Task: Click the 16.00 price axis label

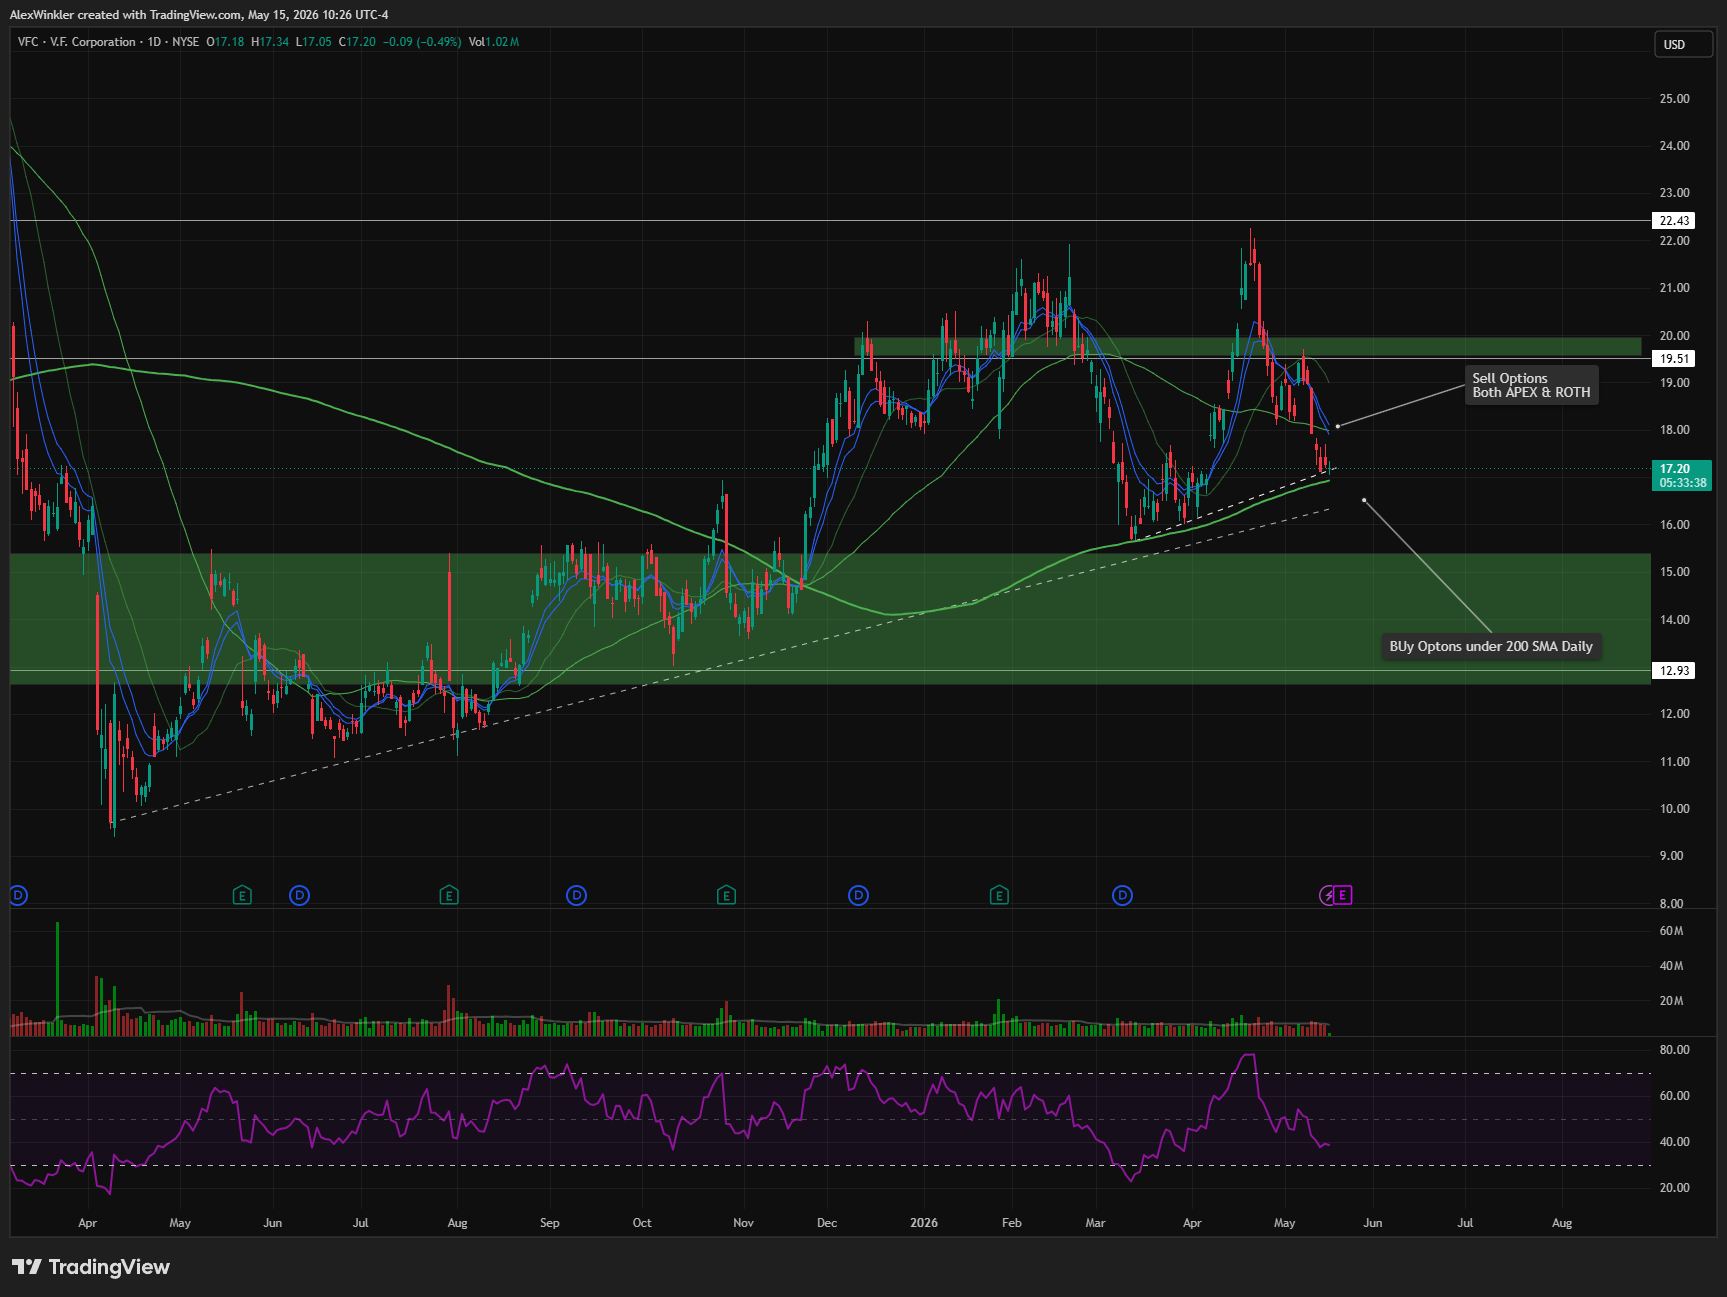Action: point(1675,525)
